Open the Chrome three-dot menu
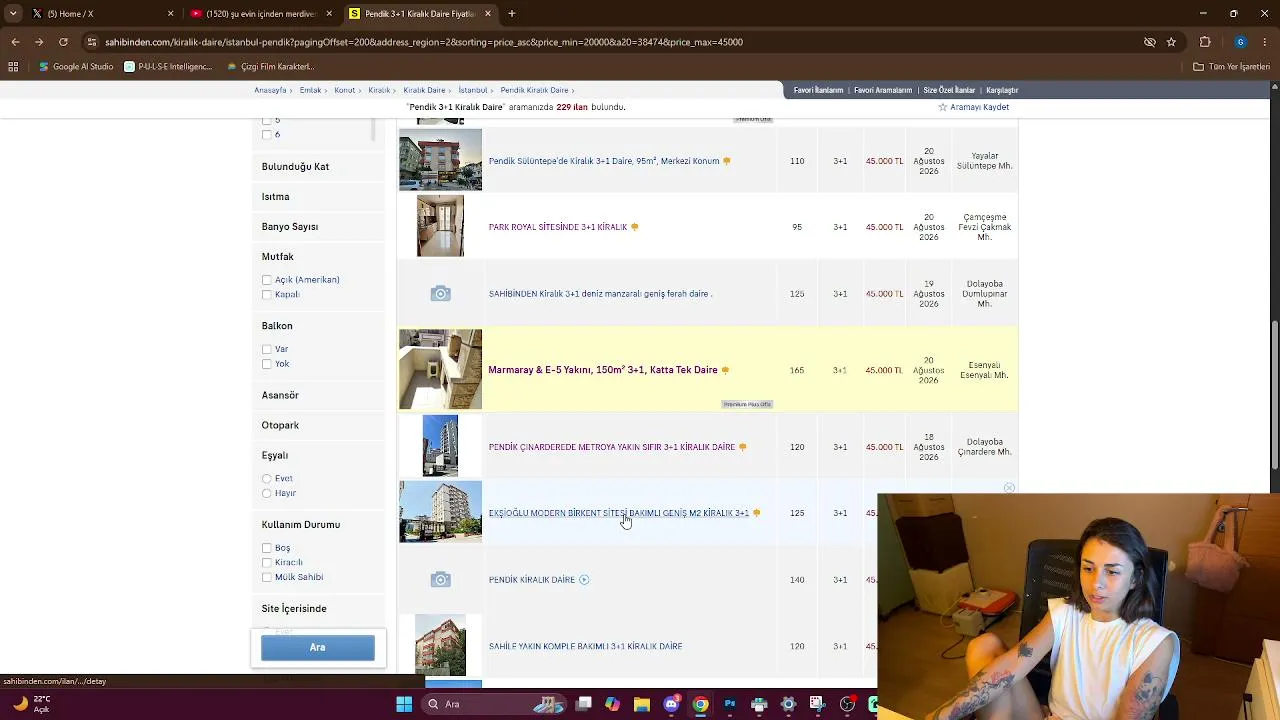 pos(1265,42)
